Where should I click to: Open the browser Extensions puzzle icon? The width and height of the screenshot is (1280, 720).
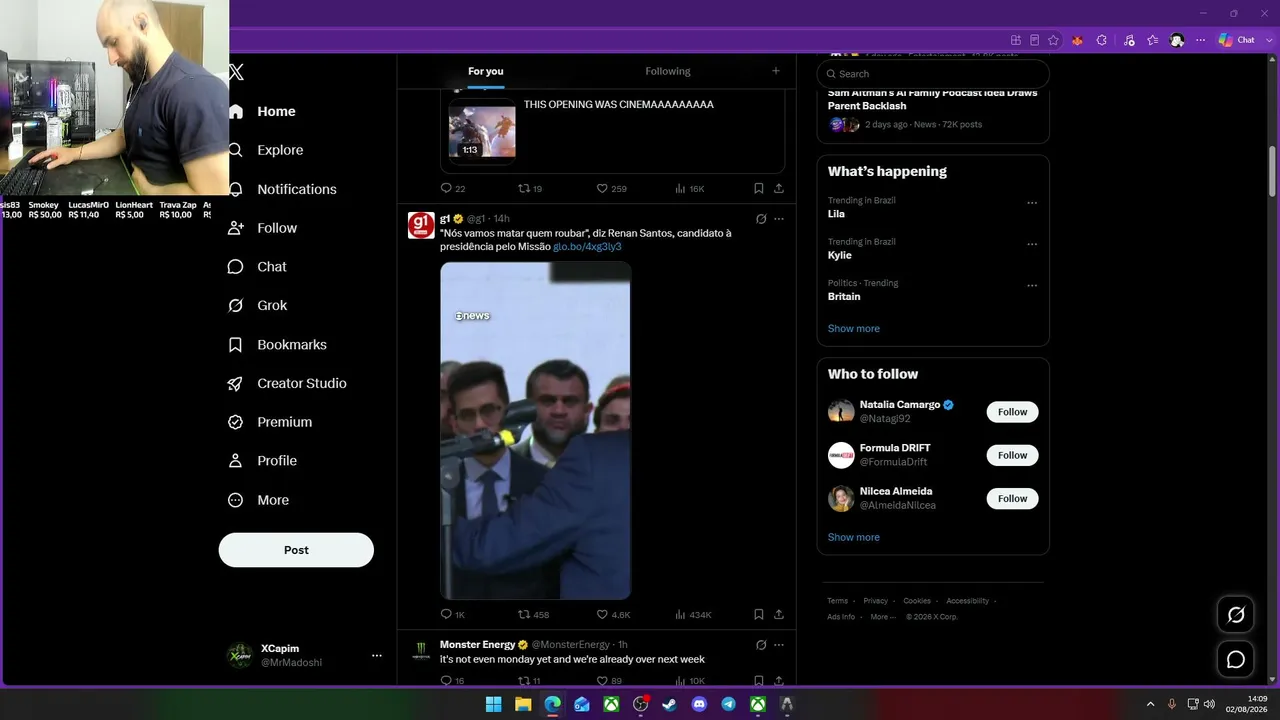click(1101, 40)
